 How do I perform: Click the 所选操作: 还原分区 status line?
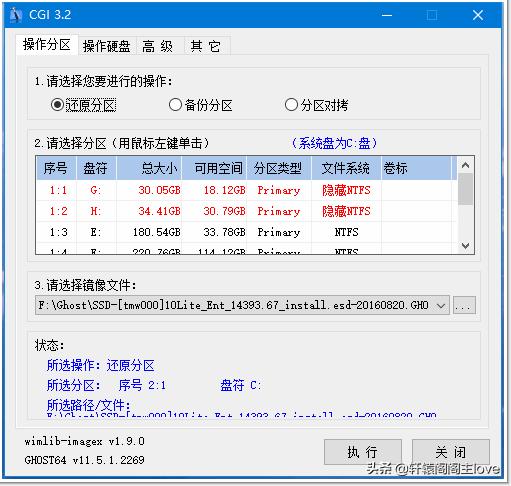[x=100, y=365]
